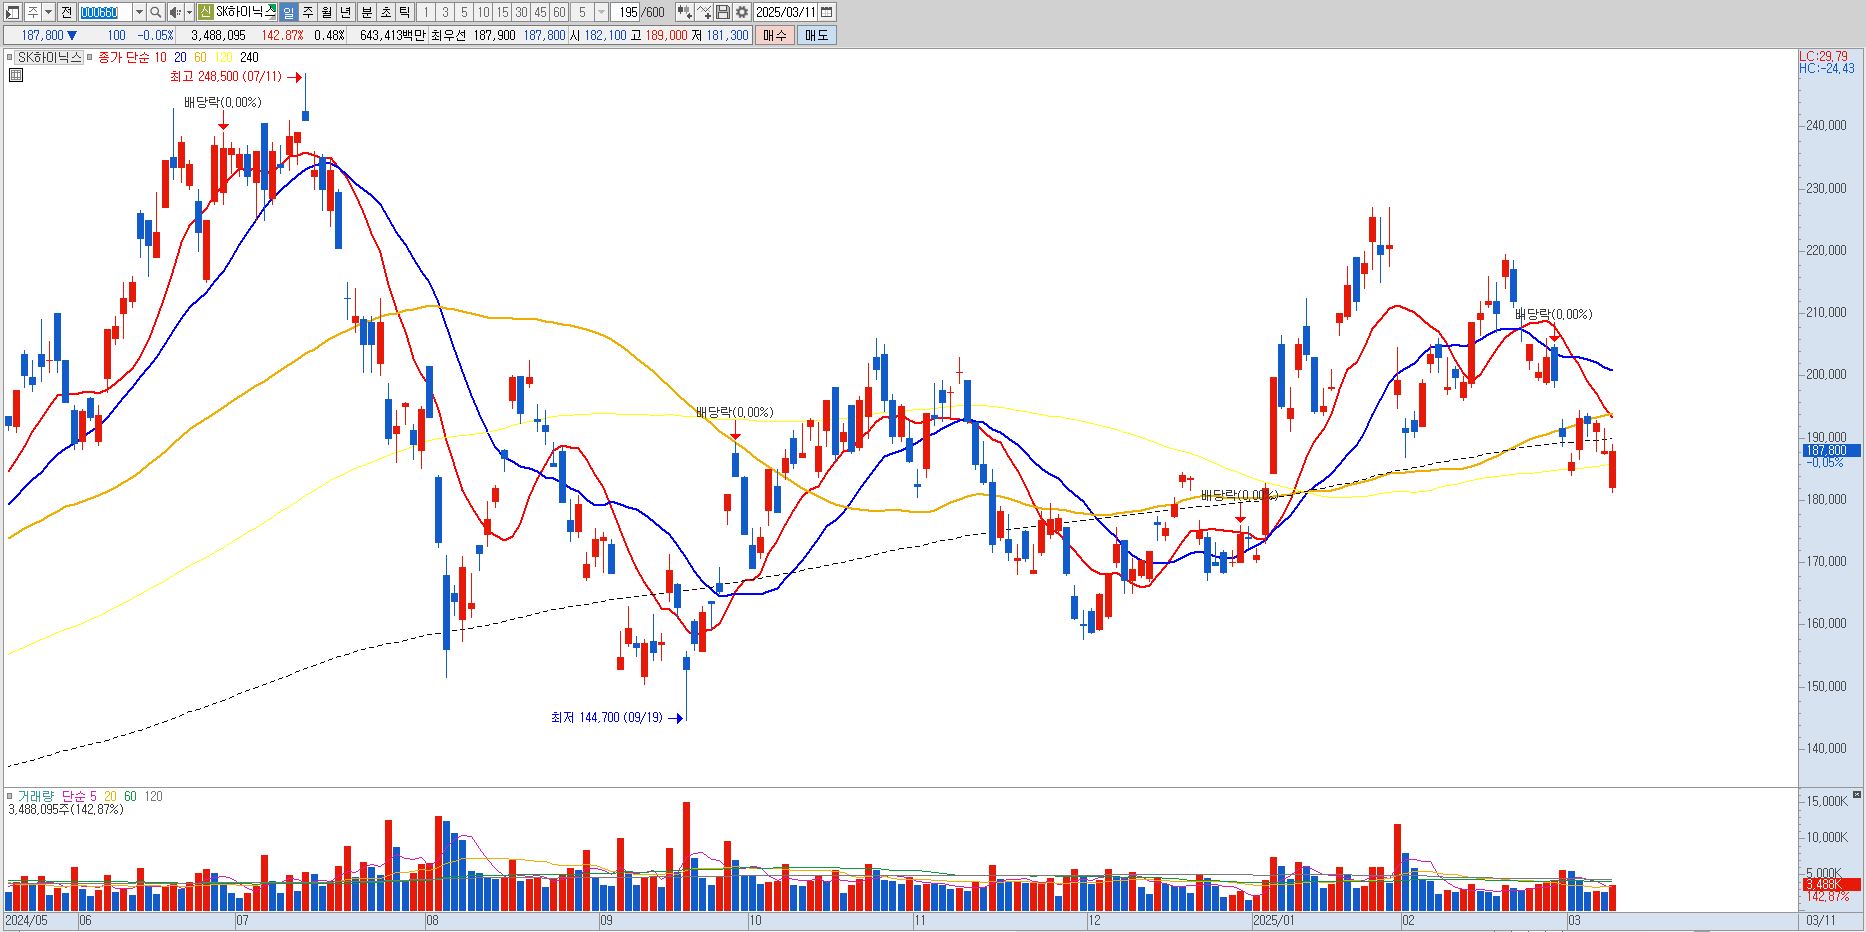Viewport: 1866px width, 932px height.
Task: Expand the dropdown next to the speaker icon
Action: pos(189,12)
